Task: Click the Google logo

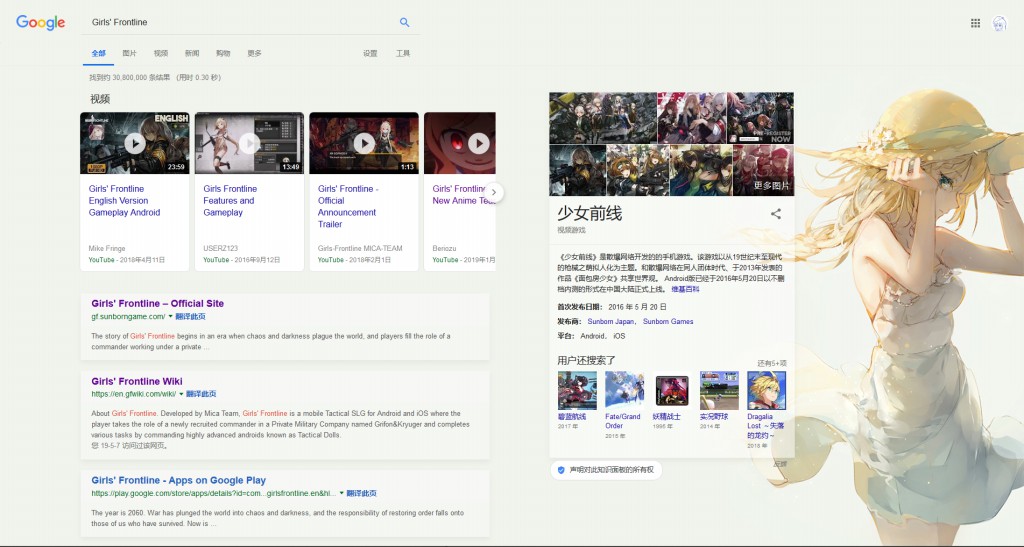Action: 40,23
